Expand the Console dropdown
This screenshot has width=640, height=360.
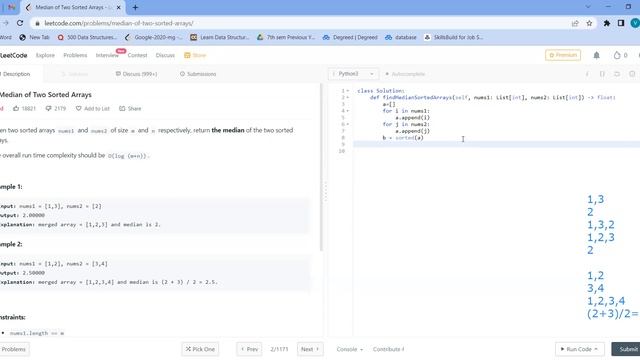click(x=350, y=349)
